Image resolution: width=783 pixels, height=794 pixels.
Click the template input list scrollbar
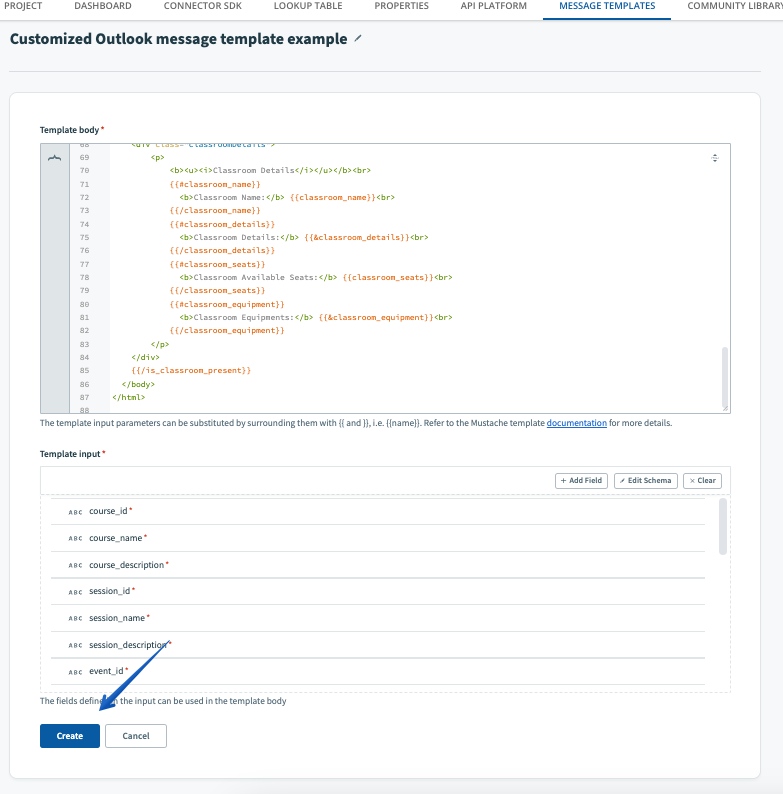tap(723, 527)
